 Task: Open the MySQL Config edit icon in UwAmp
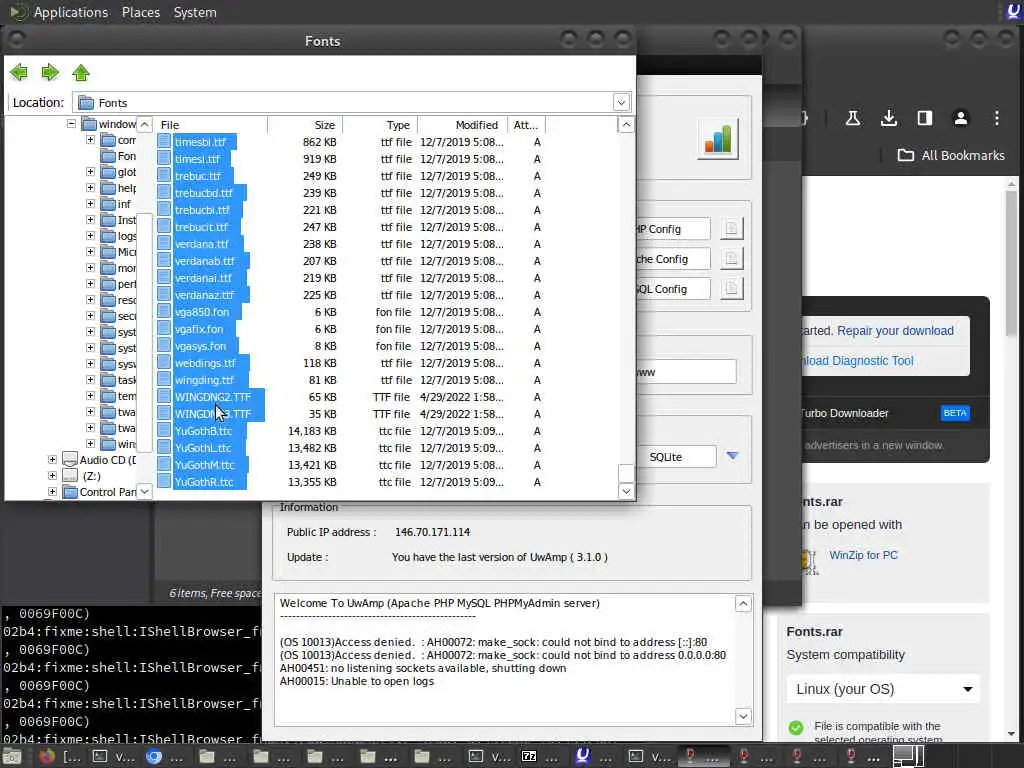(x=731, y=288)
